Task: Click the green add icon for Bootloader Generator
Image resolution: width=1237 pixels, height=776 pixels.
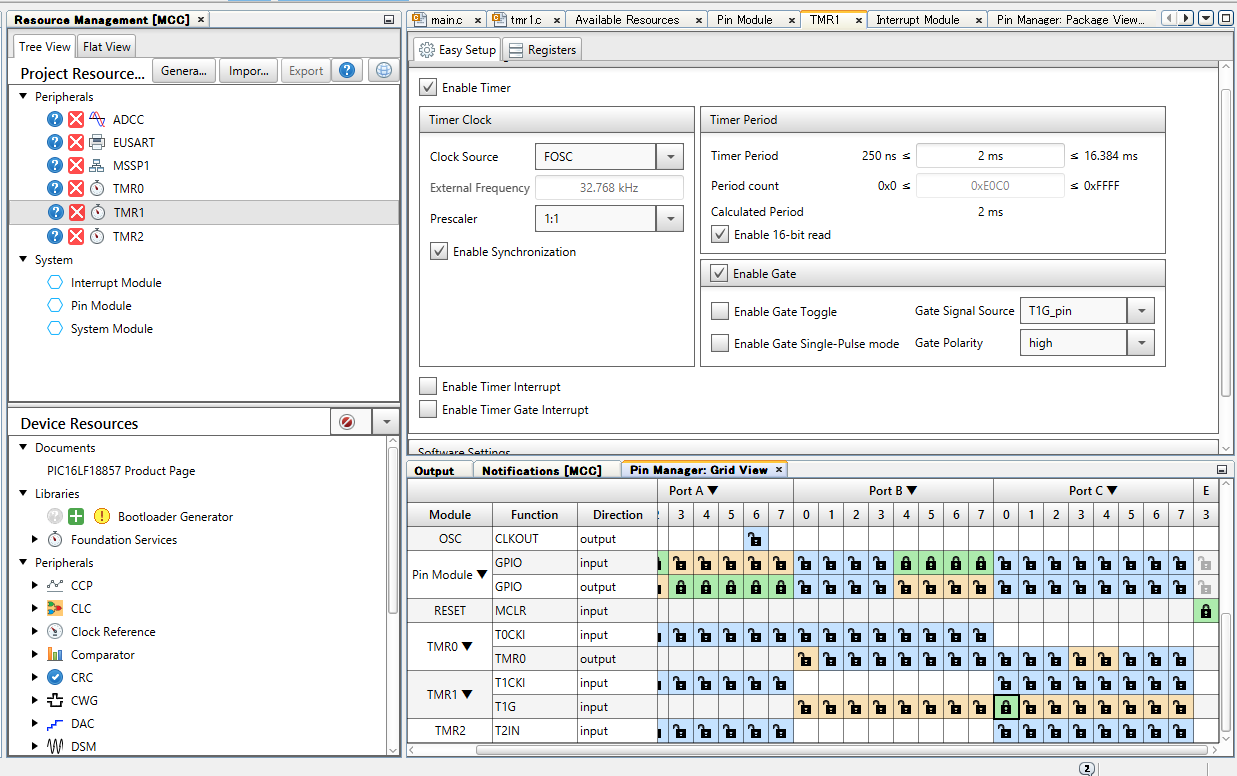Action: tap(76, 517)
